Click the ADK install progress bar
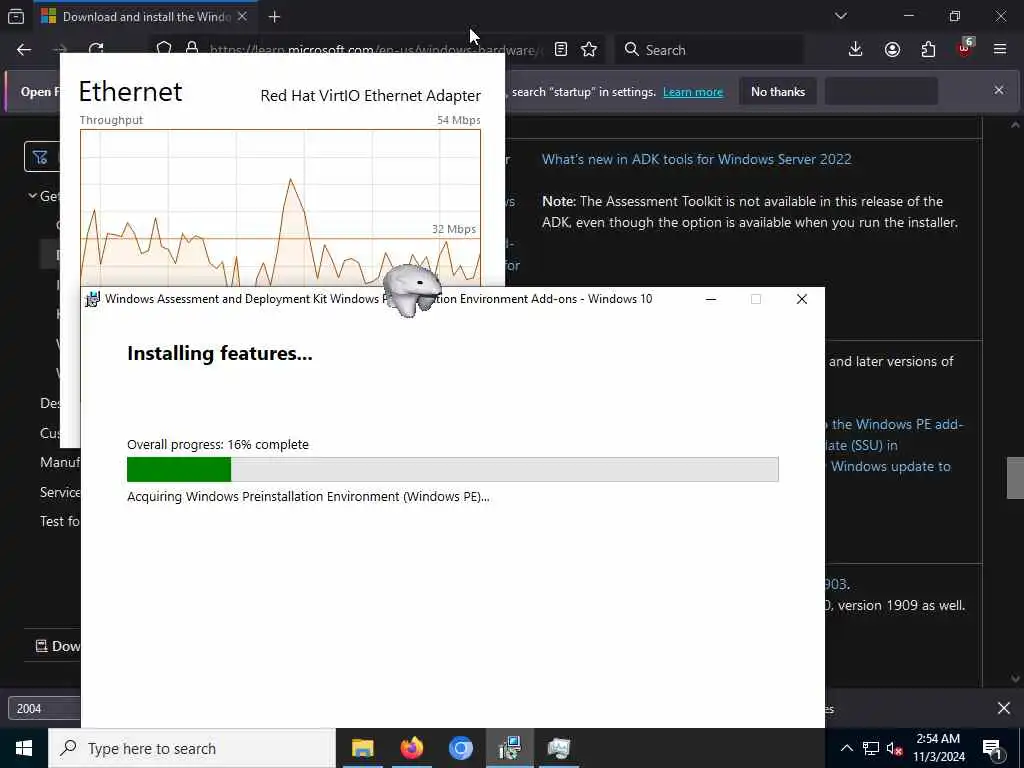The height and width of the screenshot is (768, 1024). point(453,470)
